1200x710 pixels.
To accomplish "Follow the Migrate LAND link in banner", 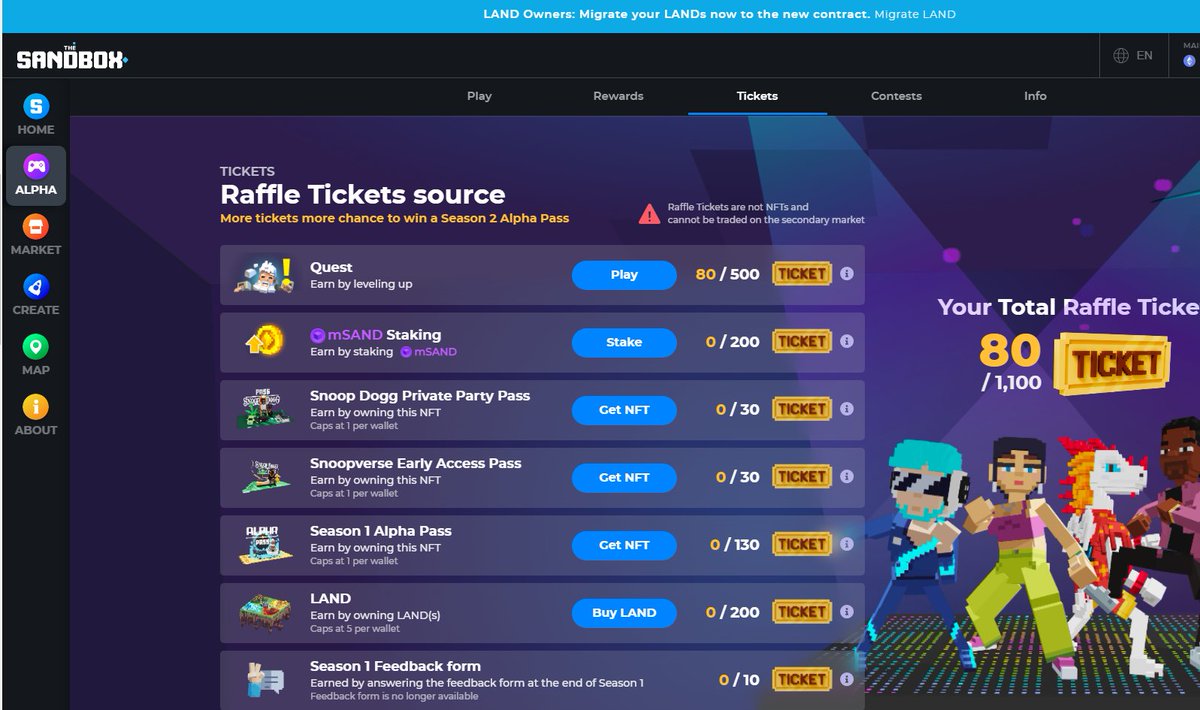I will coord(915,14).
